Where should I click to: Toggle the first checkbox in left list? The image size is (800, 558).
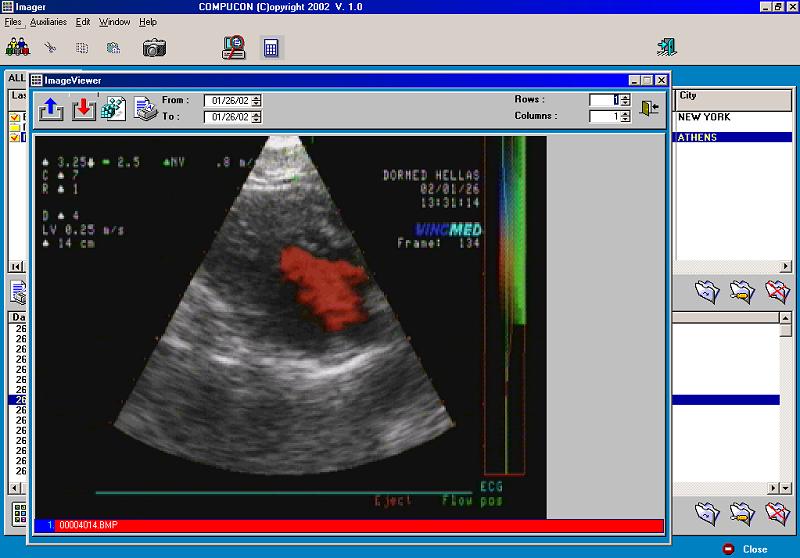click(15, 118)
